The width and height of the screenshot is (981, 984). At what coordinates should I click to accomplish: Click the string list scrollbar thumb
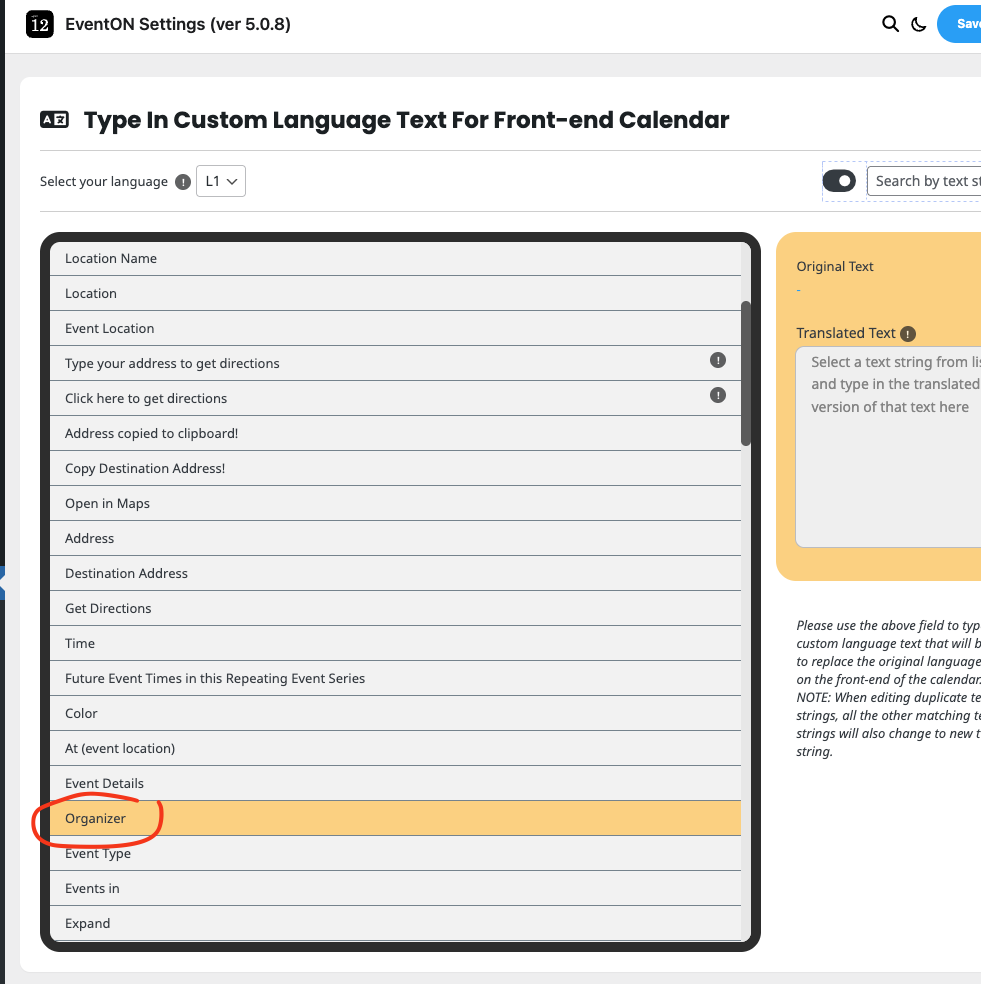[746, 373]
